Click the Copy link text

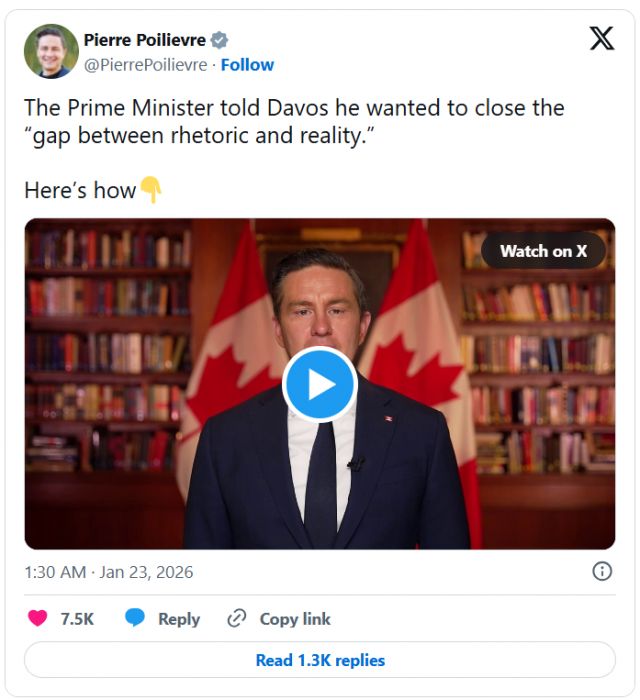[295, 619]
